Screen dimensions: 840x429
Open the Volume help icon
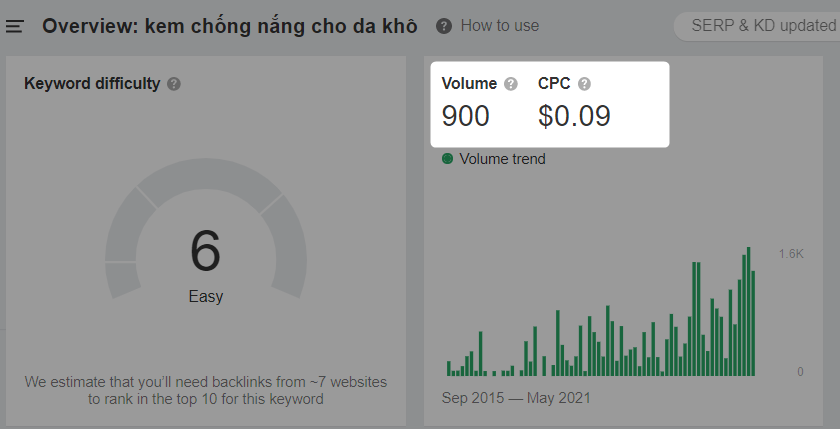coord(511,84)
